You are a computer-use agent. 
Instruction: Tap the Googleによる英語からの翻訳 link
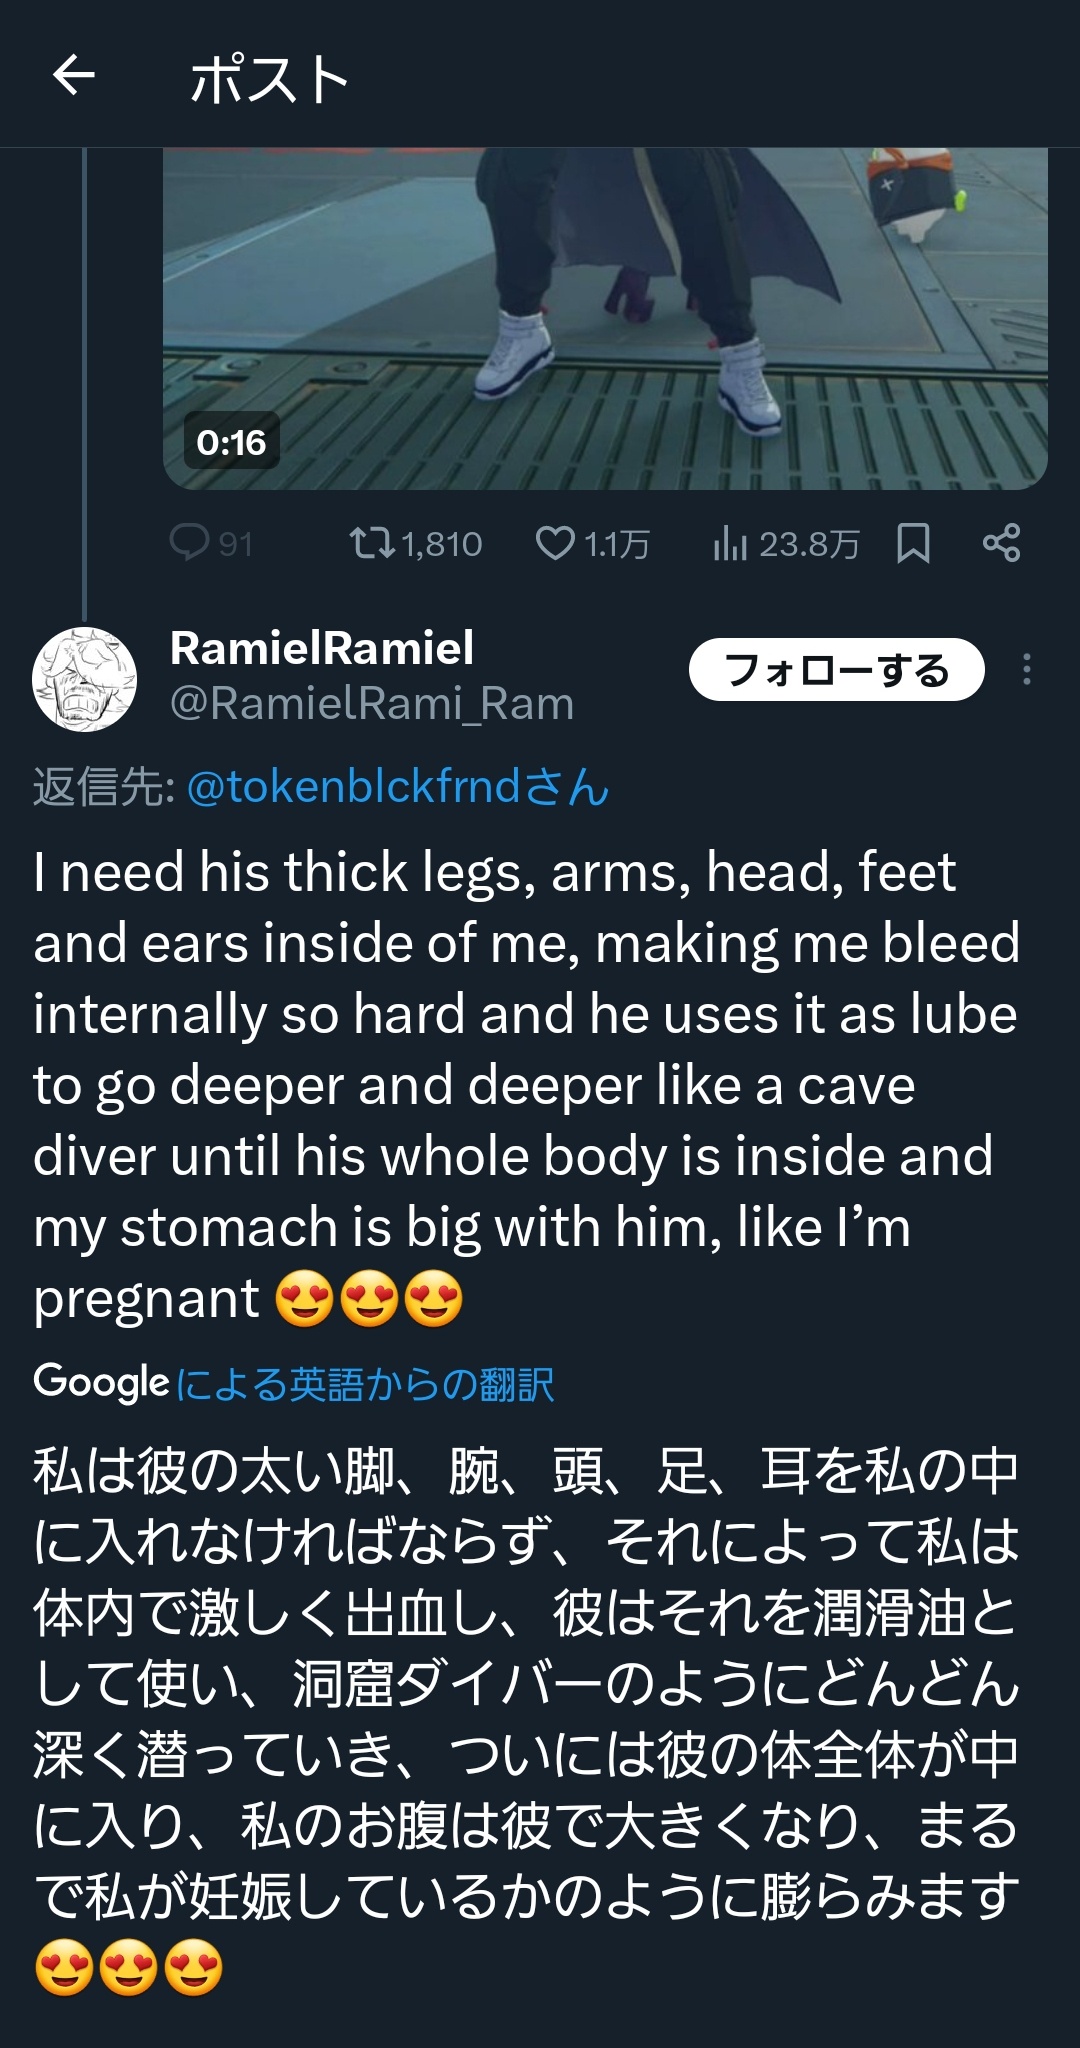click(293, 1384)
